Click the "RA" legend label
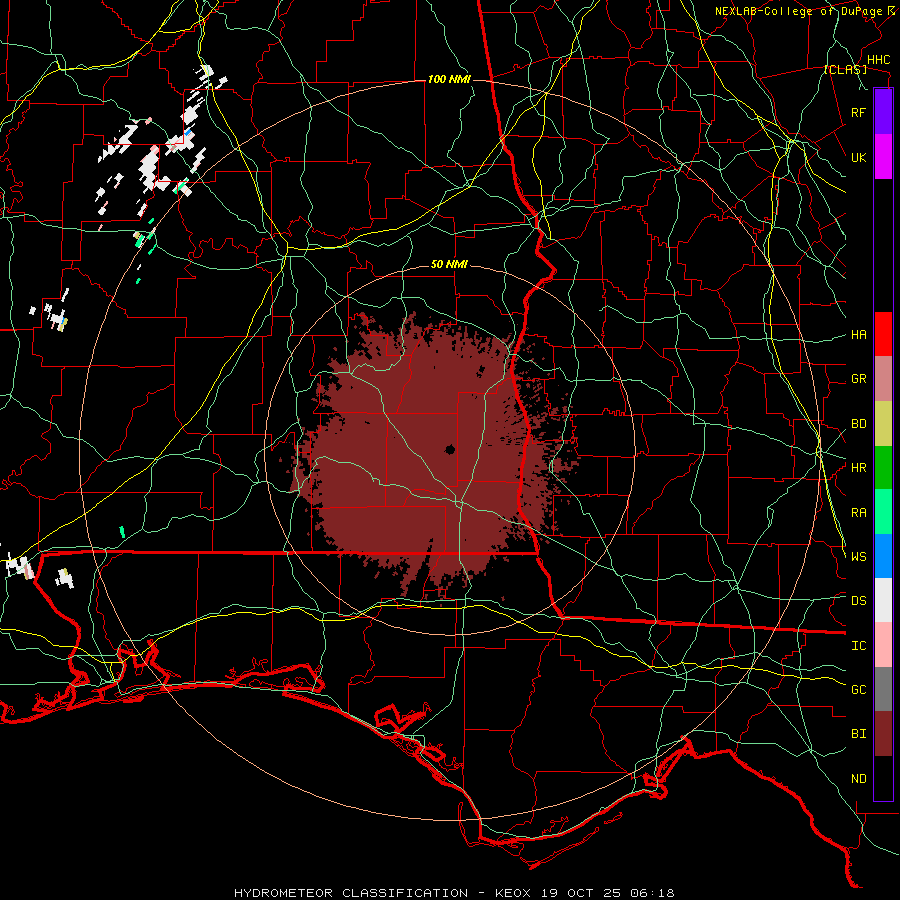Image resolution: width=900 pixels, height=900 pixels. click(859, 513)
